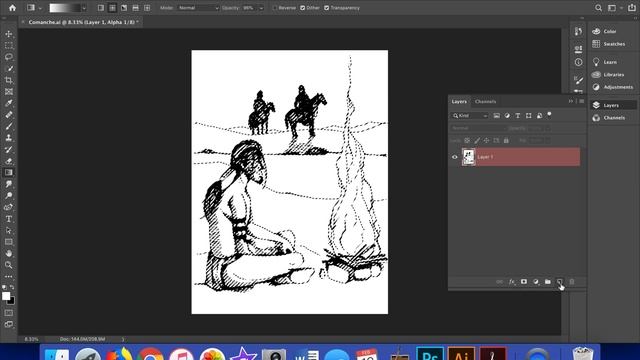The width and height of the screenshot is (640, 360).
Task: Select the Clone Stamp tool
Action: [x=9, y=138]
